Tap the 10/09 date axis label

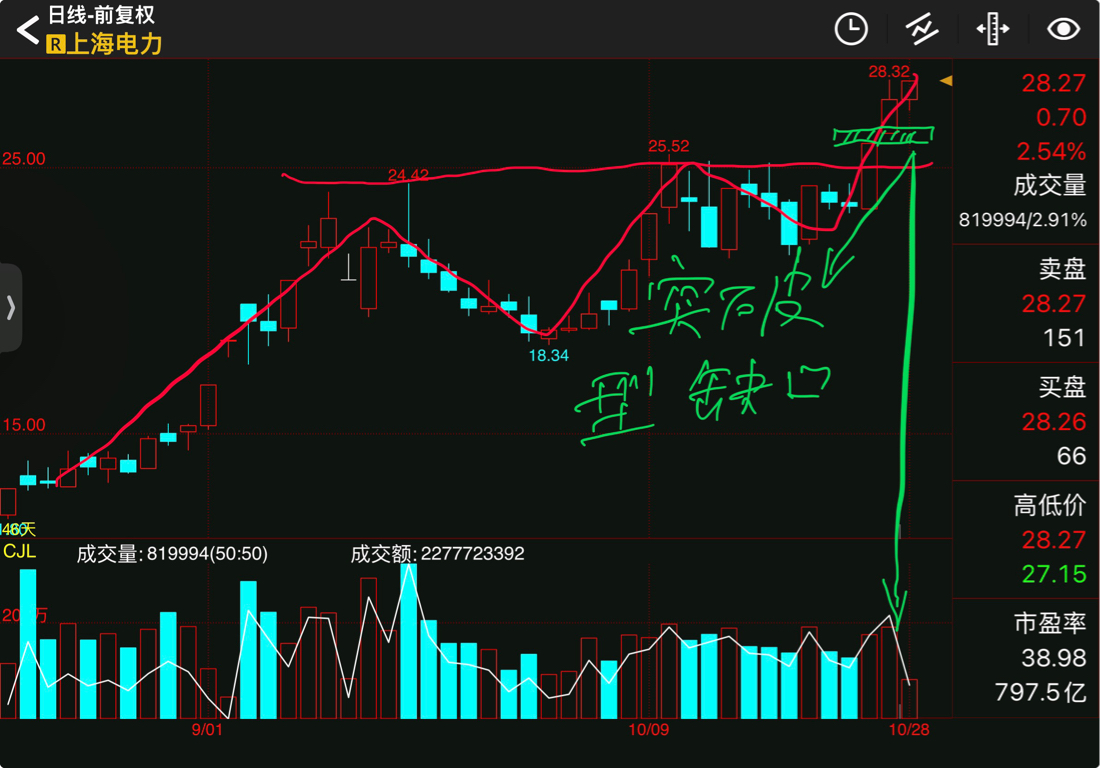pos(648,729)
